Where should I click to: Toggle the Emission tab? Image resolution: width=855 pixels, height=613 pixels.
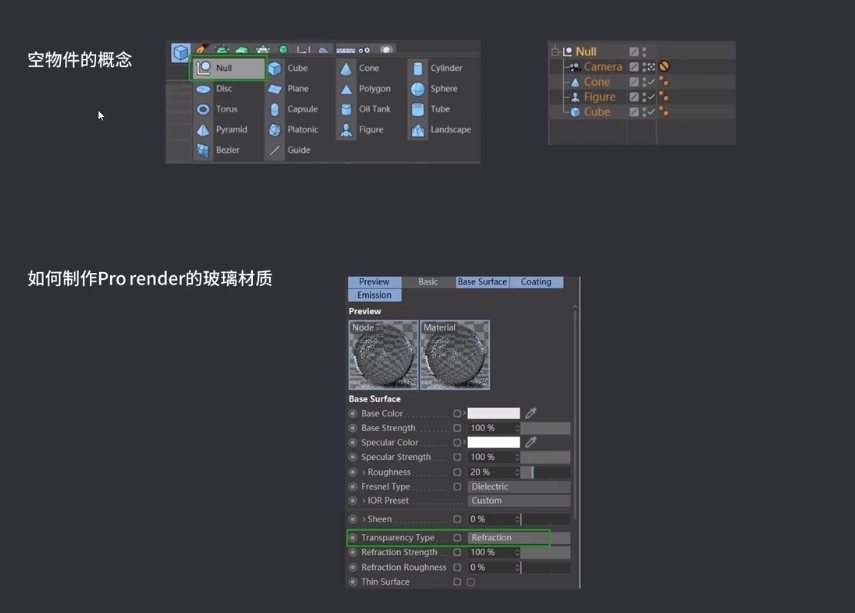374,295
